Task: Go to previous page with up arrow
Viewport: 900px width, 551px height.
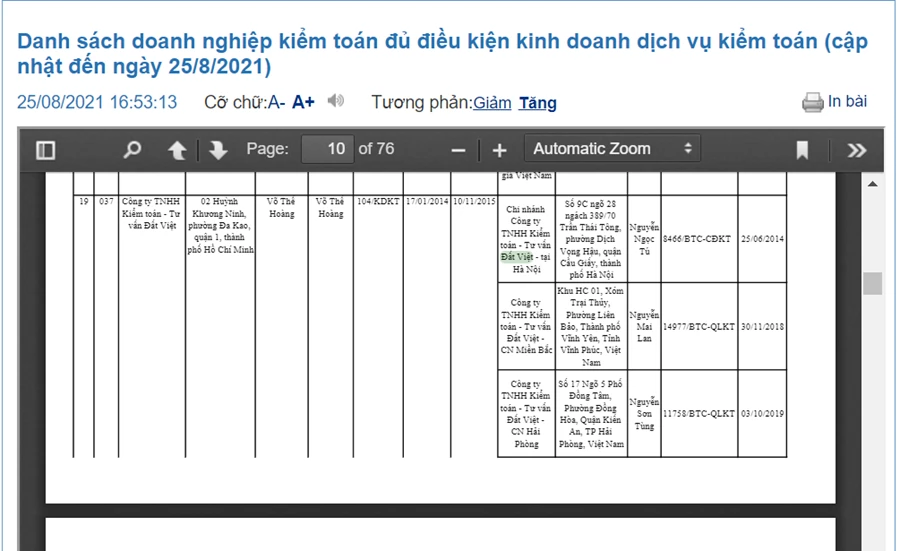Action: pos(177,150)
